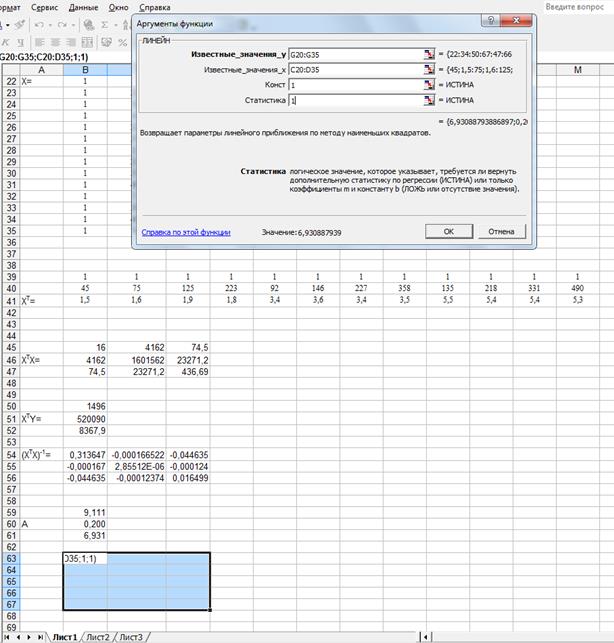
Task: Click the X= label cell in row 22
Action: [x=41, y=81]
